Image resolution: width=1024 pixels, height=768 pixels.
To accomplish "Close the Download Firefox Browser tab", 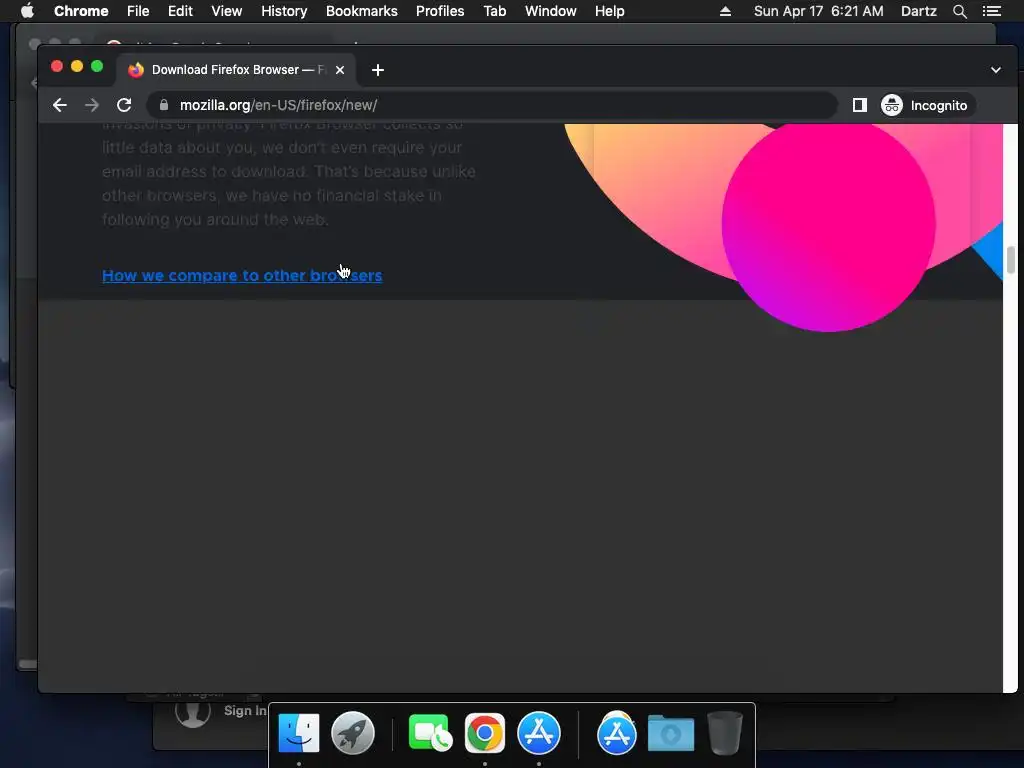I will (340, 70).
